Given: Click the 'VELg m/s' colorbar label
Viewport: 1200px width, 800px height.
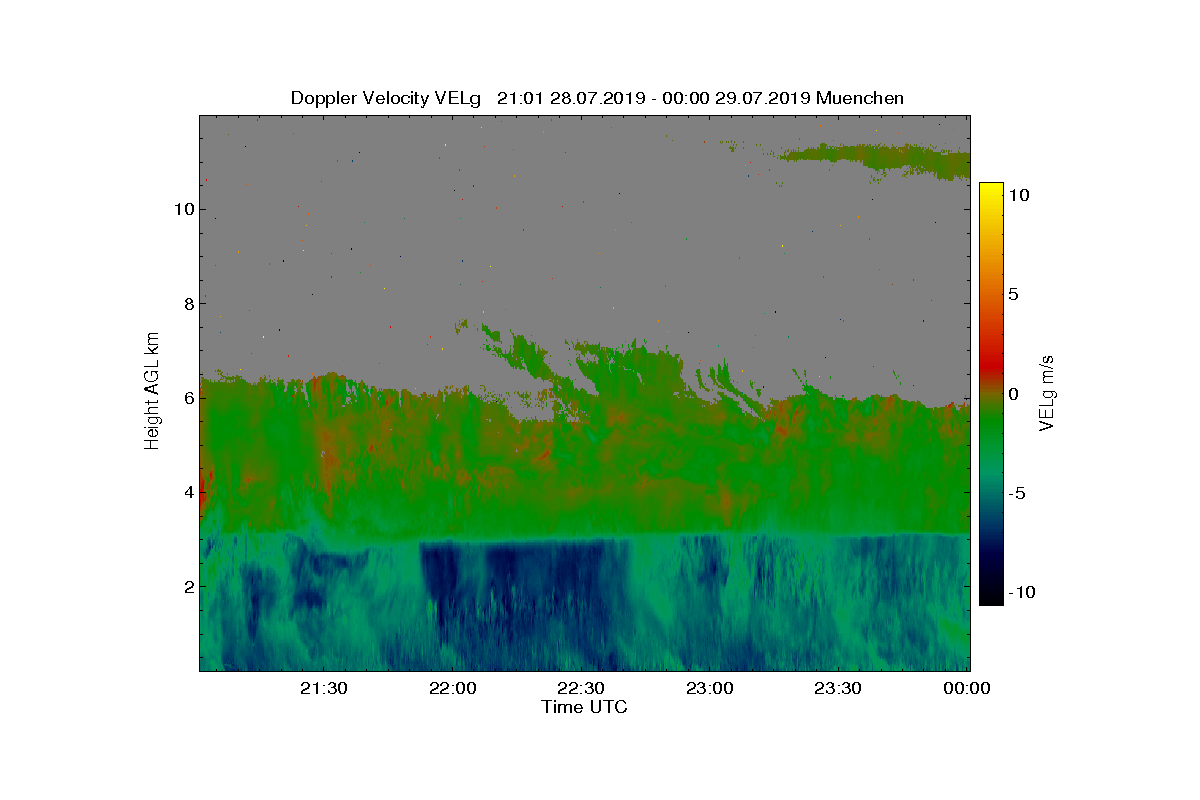Looking at the screenshot, I should 1047,391.
